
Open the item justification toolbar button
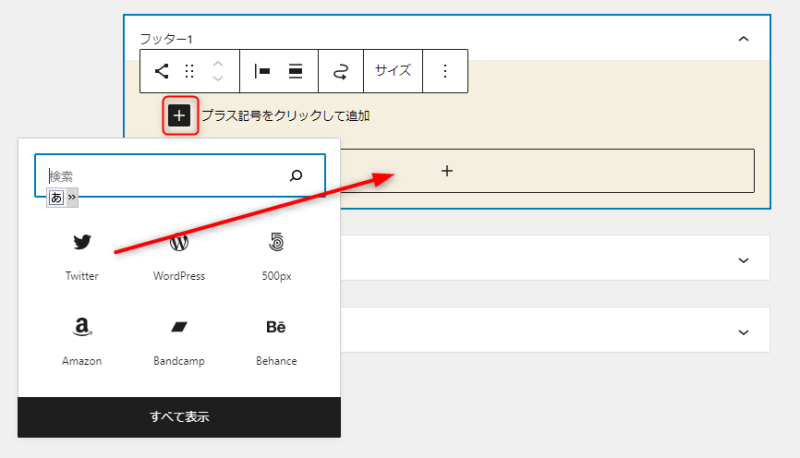[x=262, y=71]
